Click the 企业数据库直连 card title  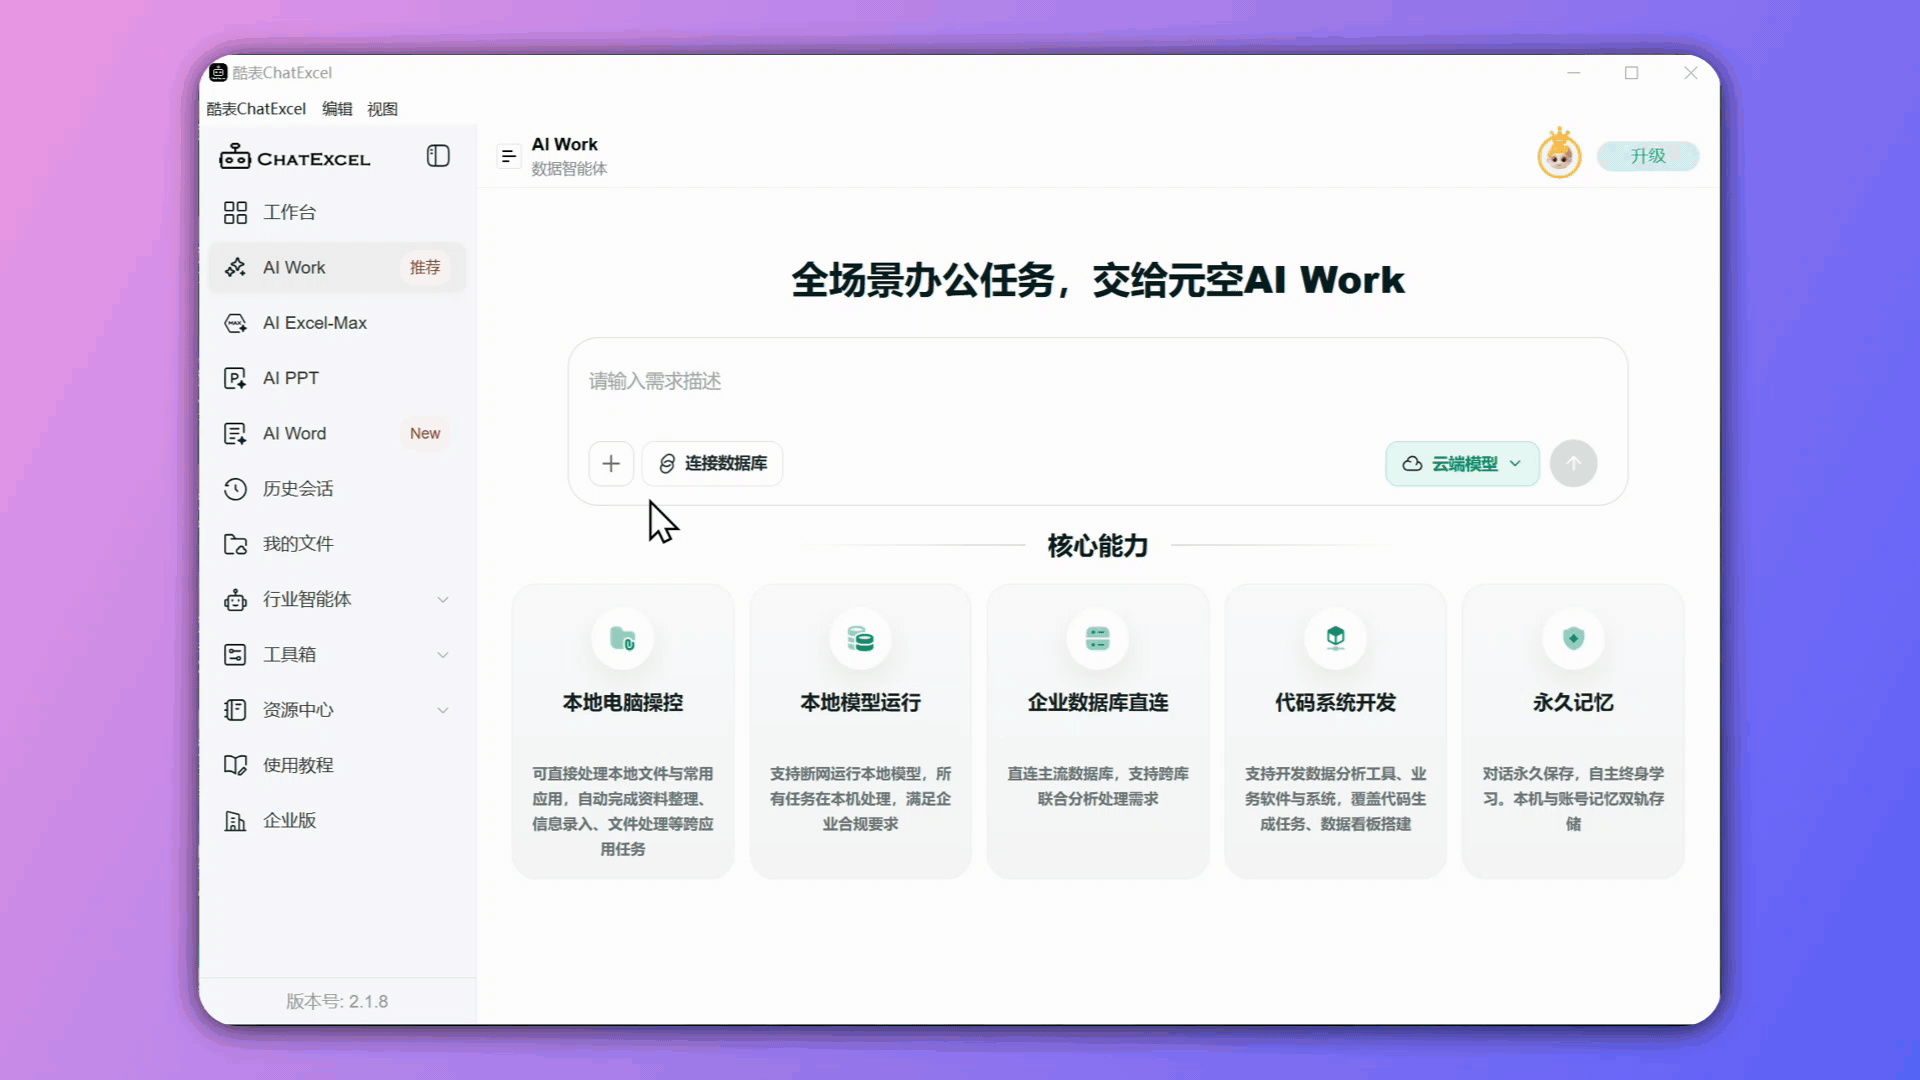click(x=1098, y=703)
